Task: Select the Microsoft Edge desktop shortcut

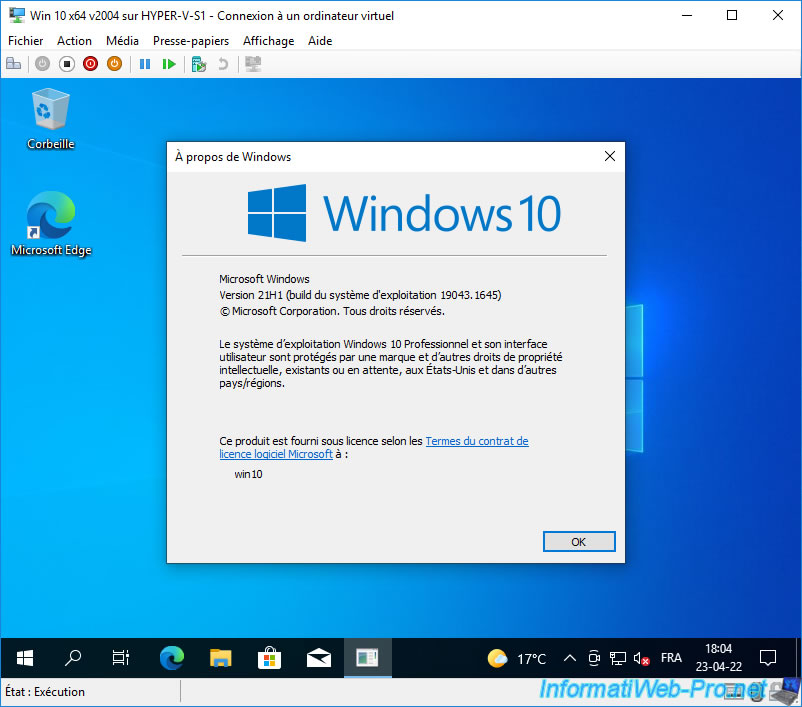Action: (x=51, y=224)
